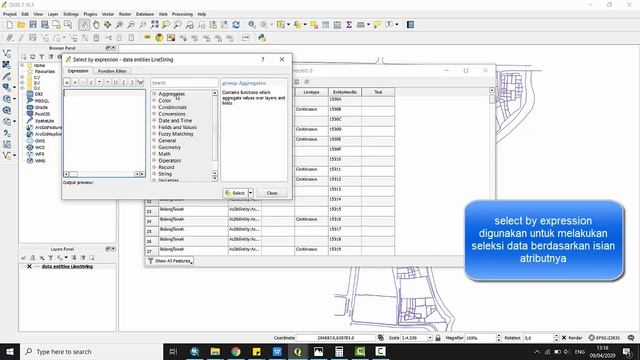Image resolution: width=640 pixels, height=360 pixels.
Task: Open Chrome from the taskbar
Action: click(x=236, y=351)
